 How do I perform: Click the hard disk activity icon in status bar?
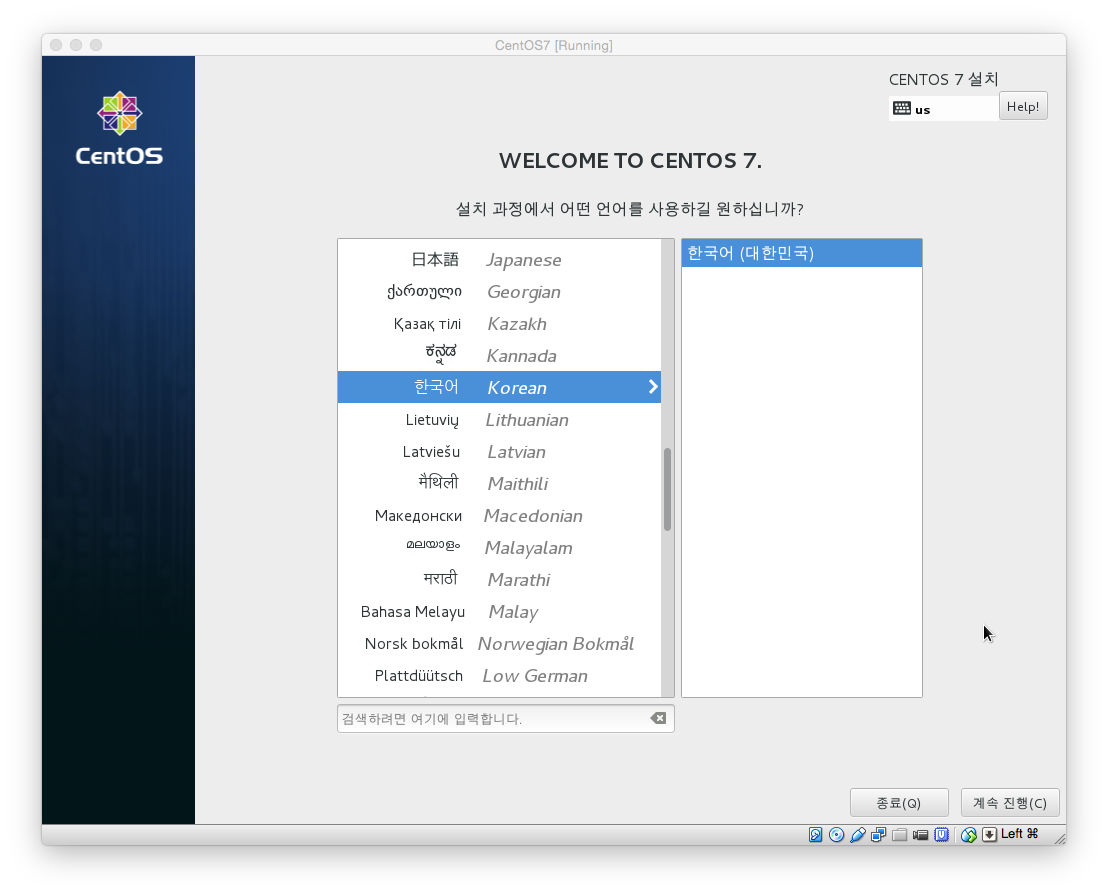[x=815, y=834]
